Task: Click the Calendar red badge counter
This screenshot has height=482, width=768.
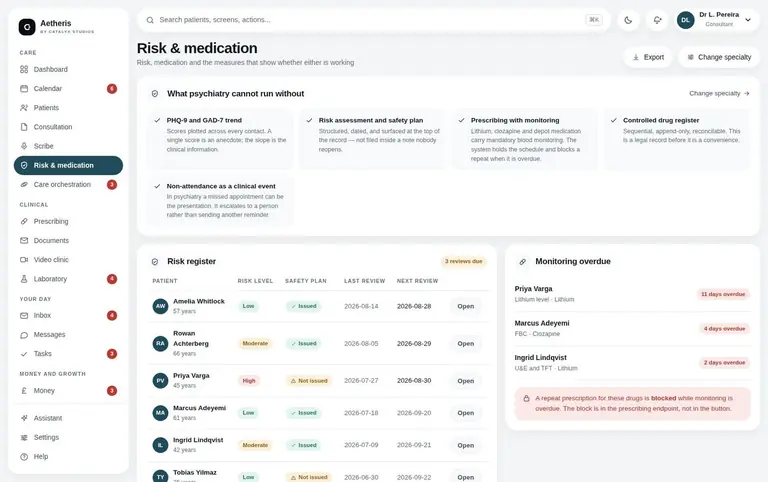Action: (x=112, y=89)
